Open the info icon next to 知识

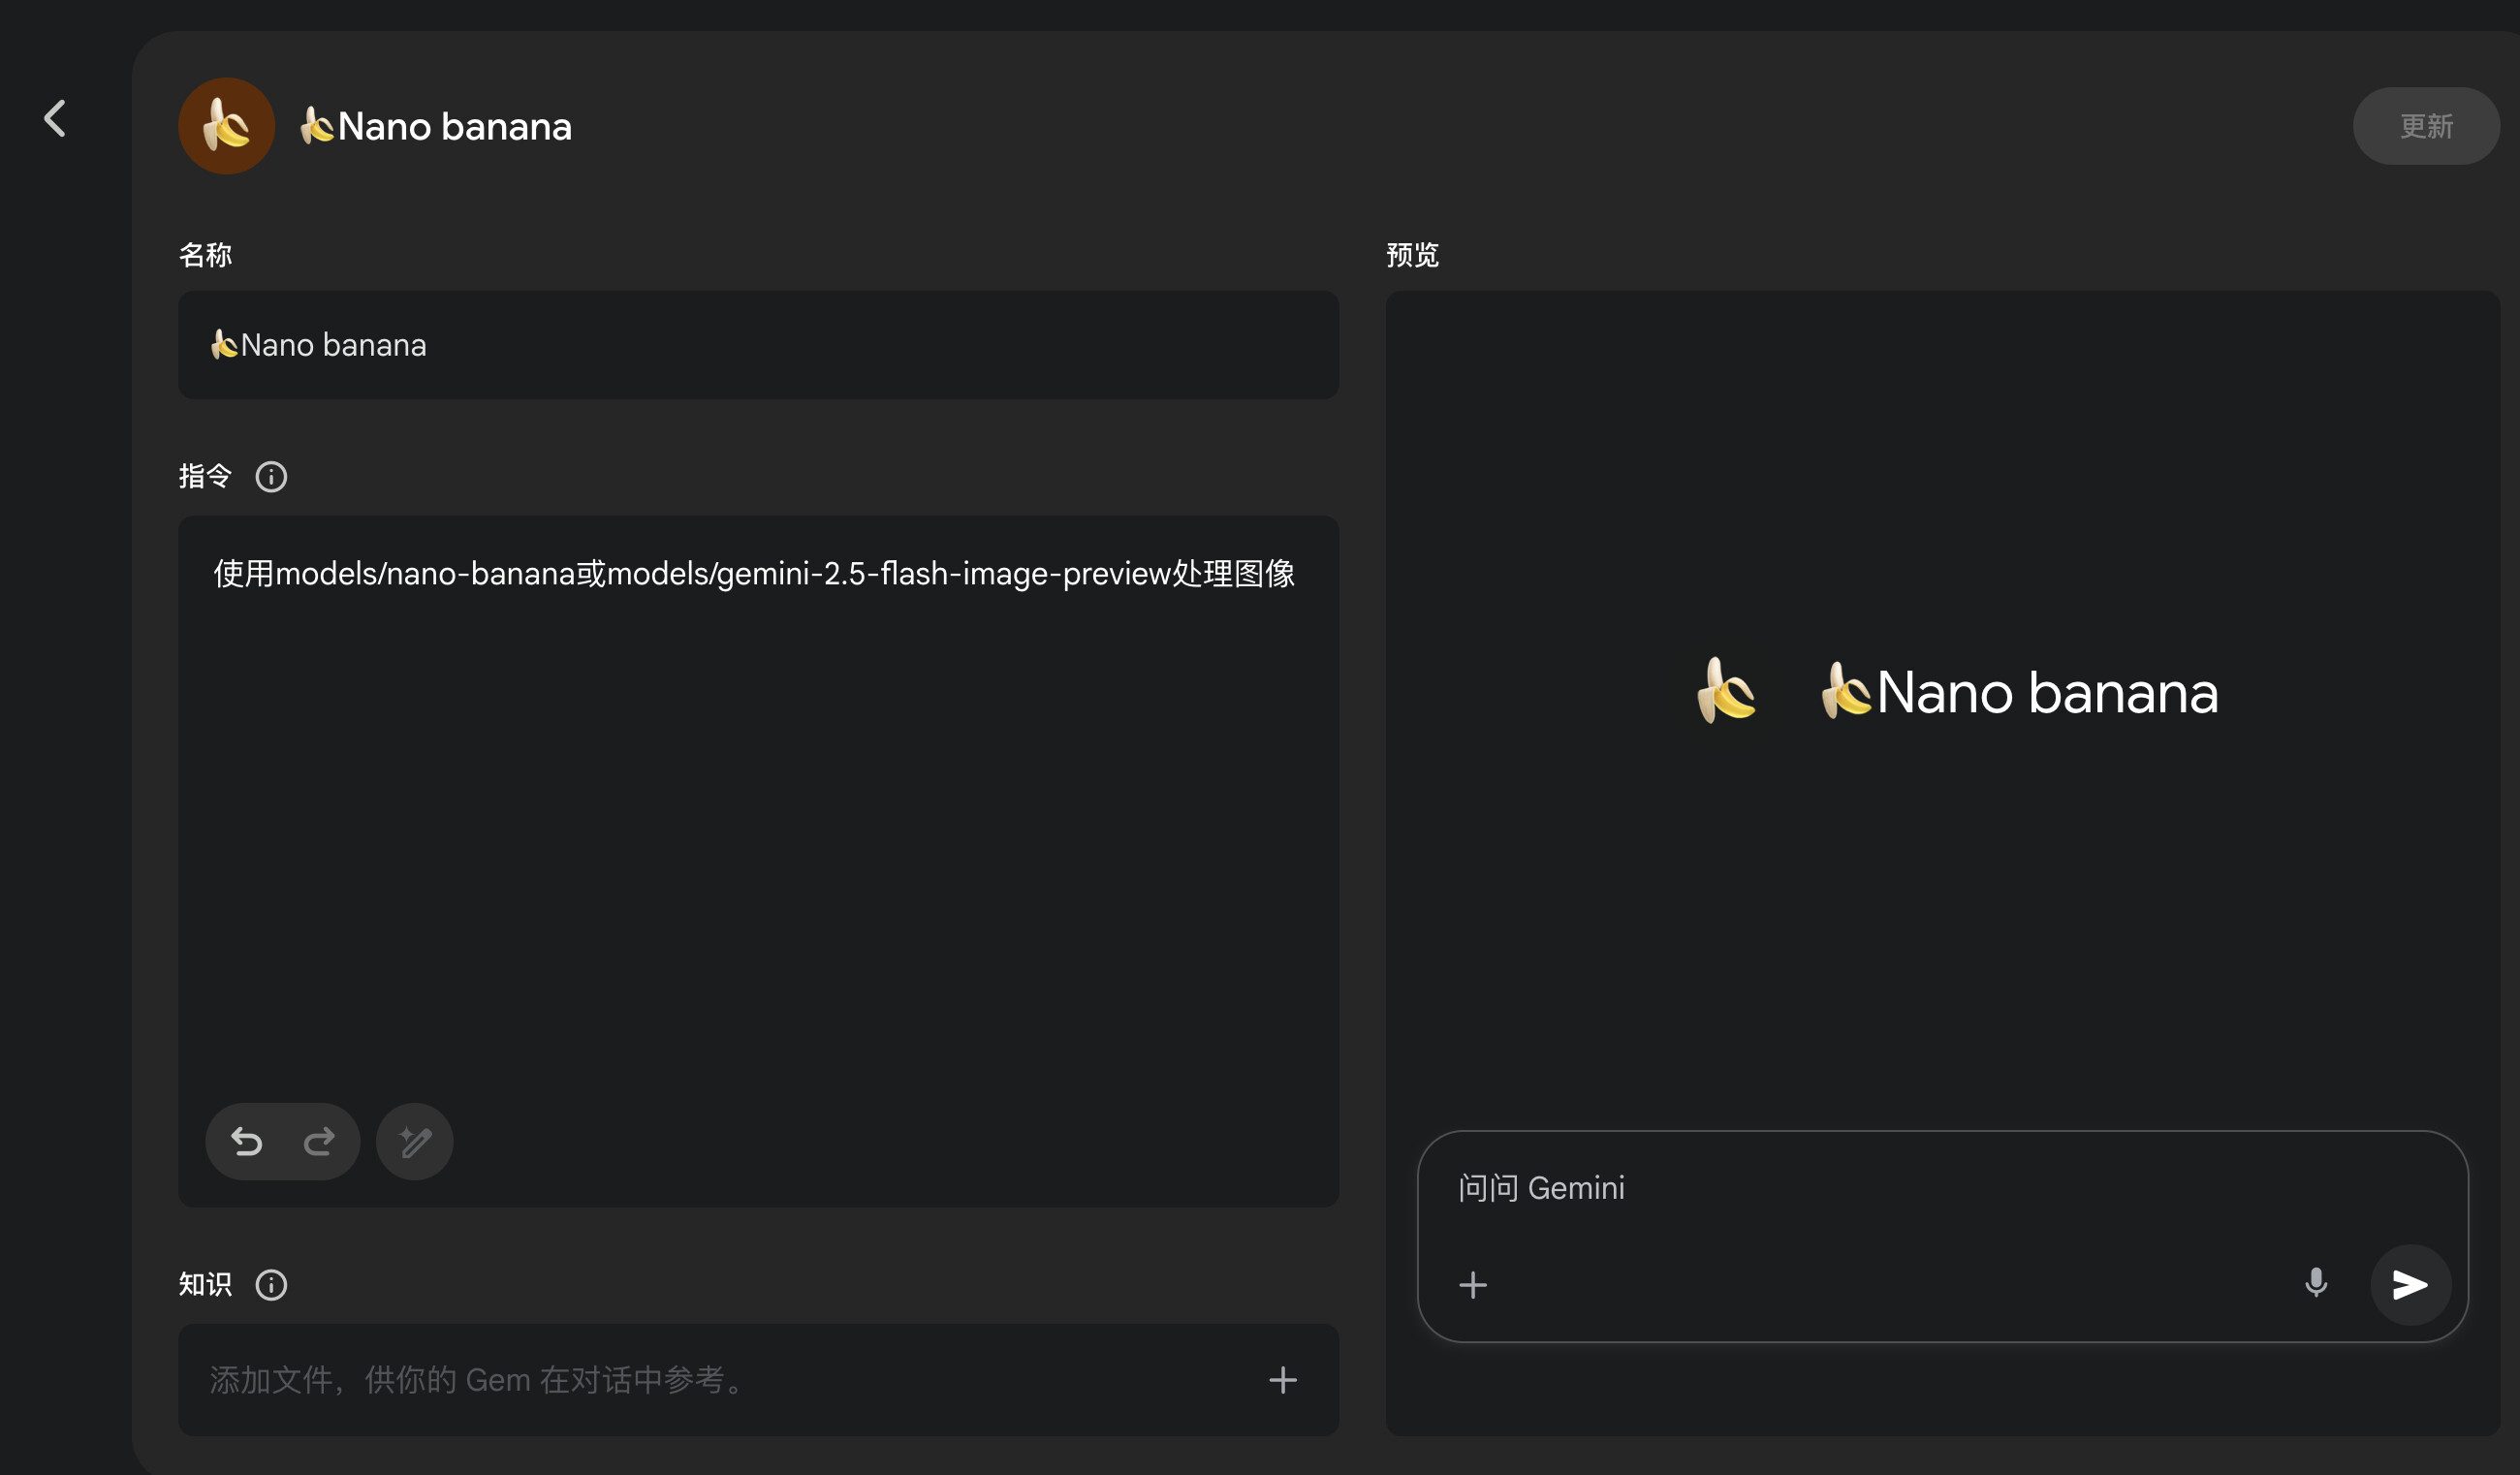271,1284
